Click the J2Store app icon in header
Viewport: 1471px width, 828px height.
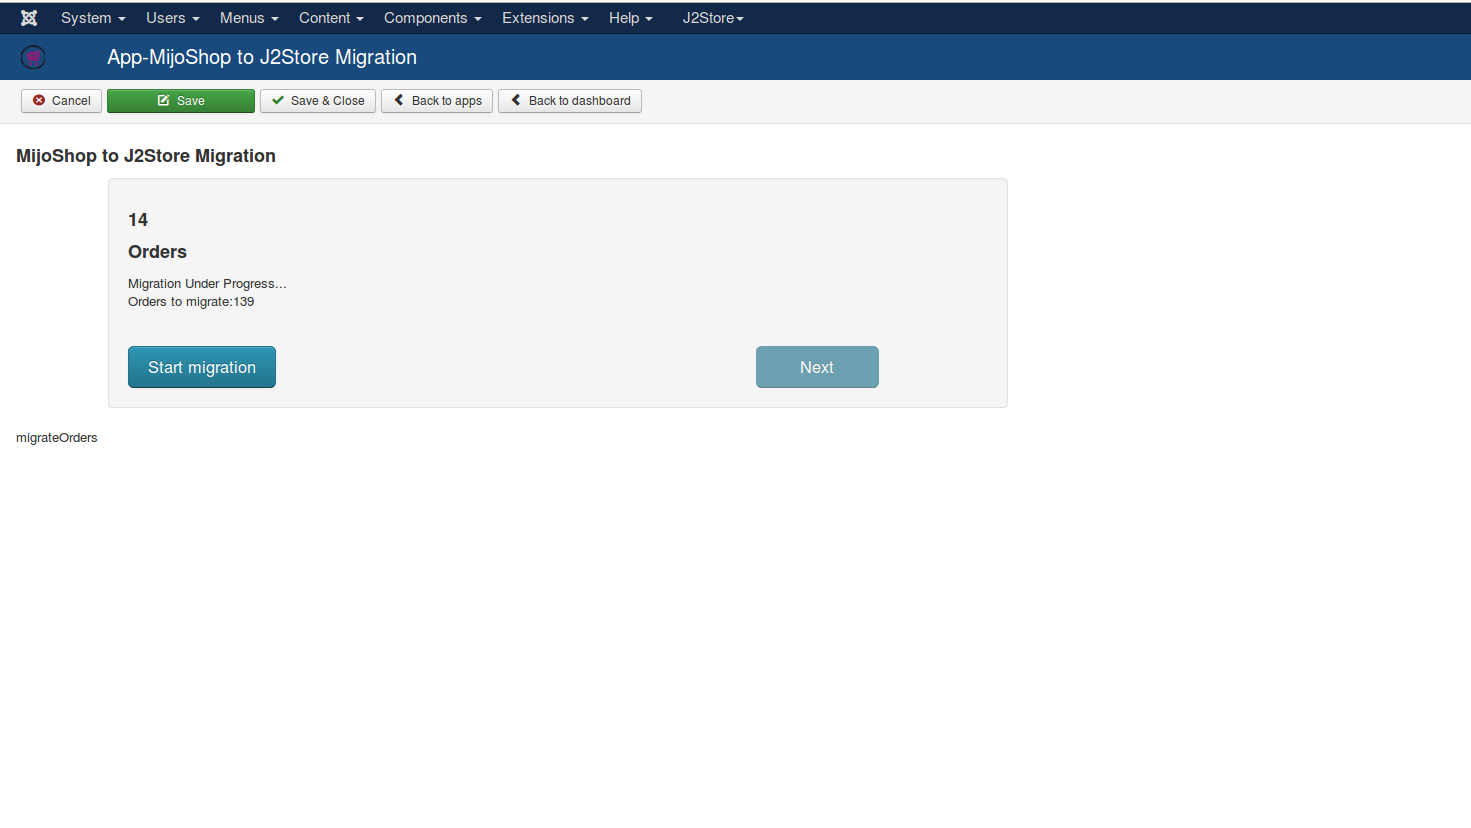[33, 57]
